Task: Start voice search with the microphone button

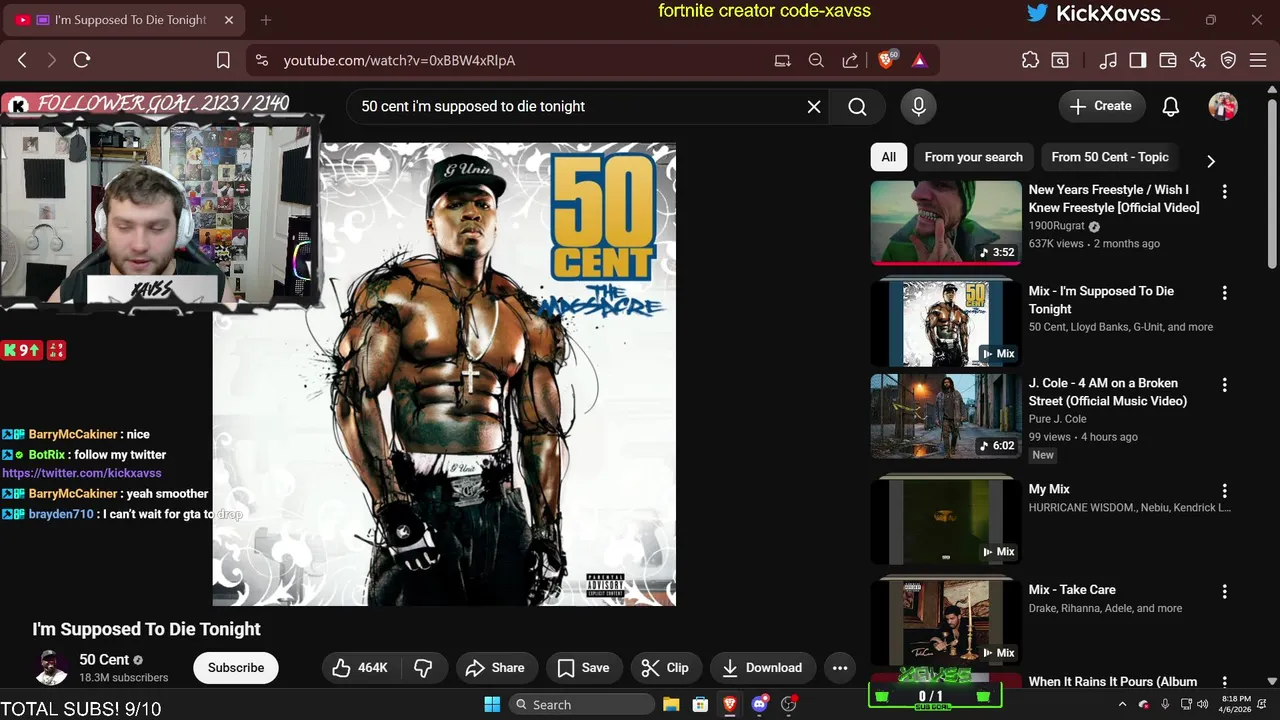Action: click(918, 106)
